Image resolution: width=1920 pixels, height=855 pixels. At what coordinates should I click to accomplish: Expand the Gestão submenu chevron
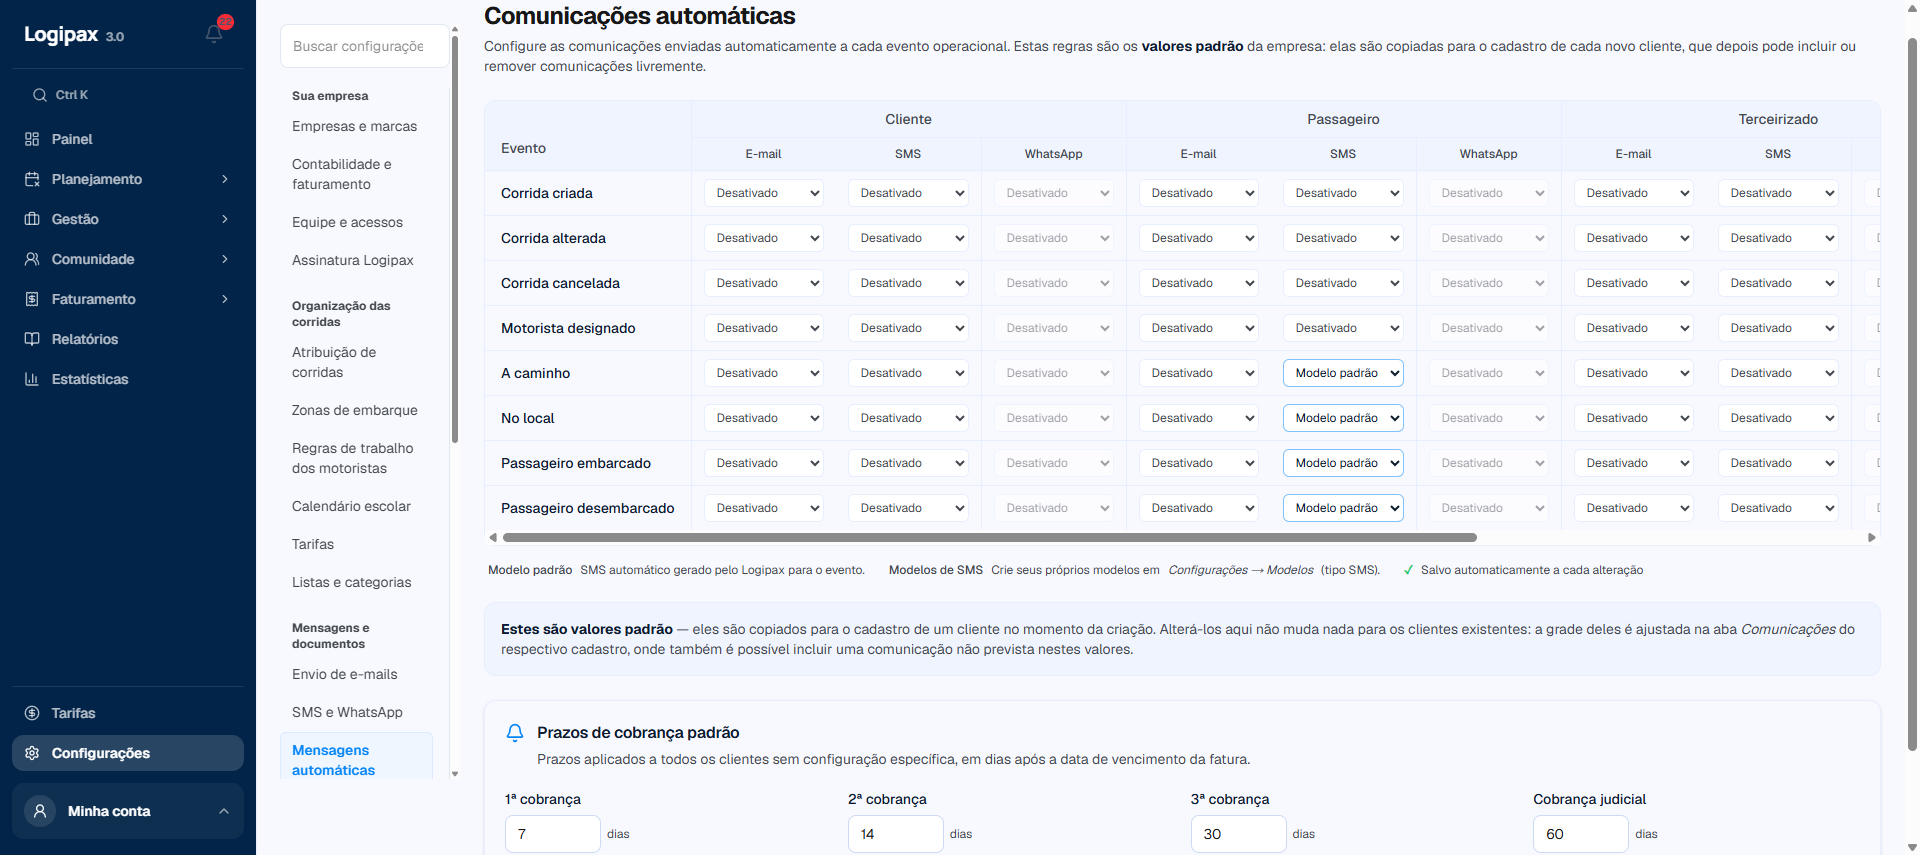click(x=225, y=219)
